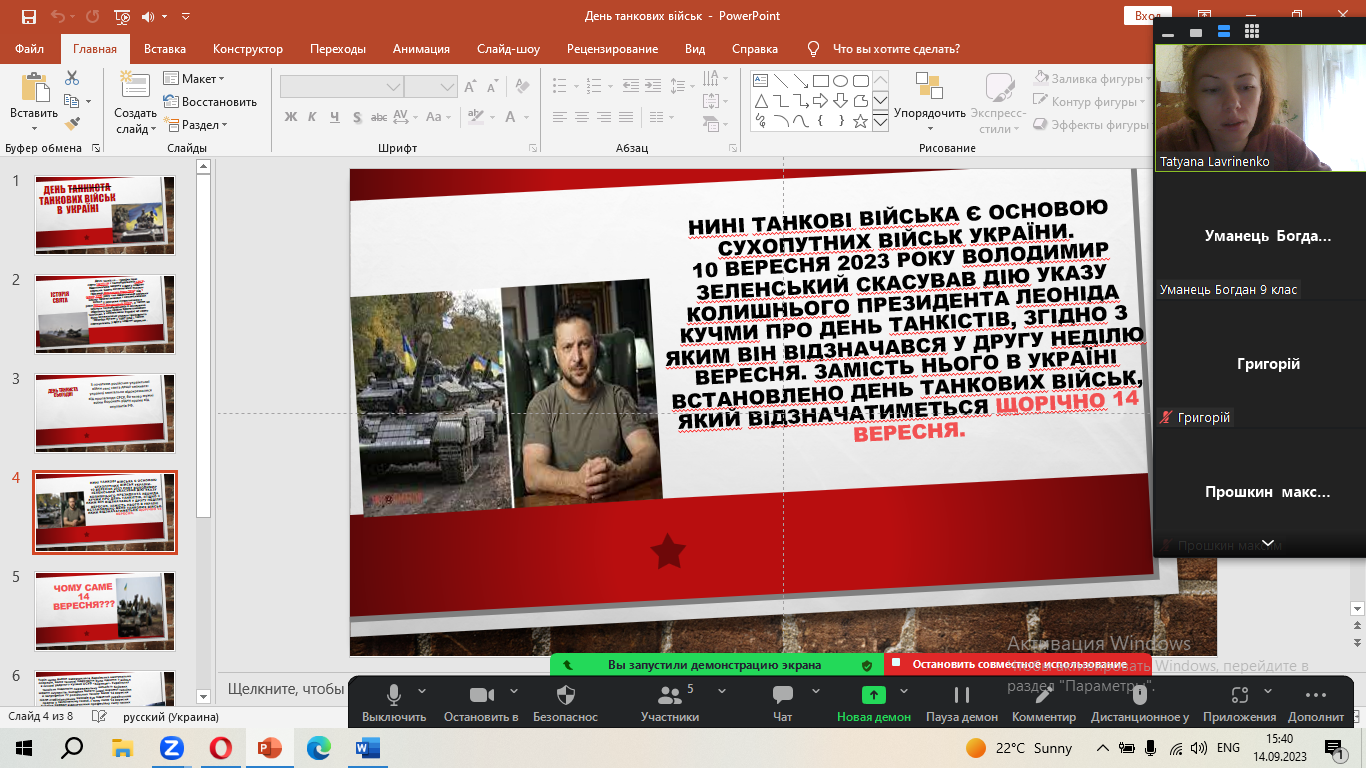The height and width of the screenshot is (768, 1366).
Task: Open Zoom Participants (Участники) icon
Action: tap(669, 695)
